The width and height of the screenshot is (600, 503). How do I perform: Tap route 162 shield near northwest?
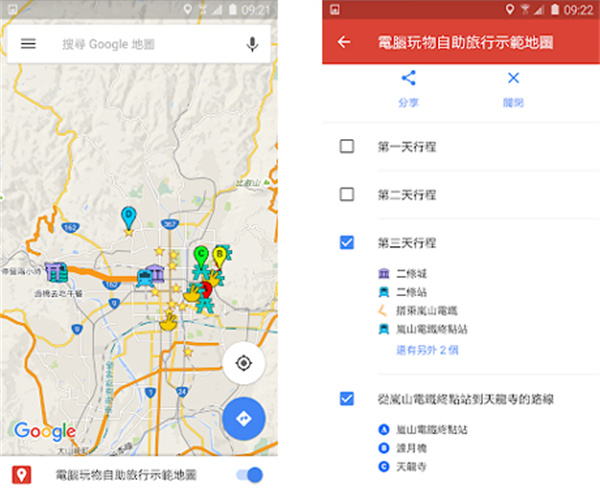70,228
